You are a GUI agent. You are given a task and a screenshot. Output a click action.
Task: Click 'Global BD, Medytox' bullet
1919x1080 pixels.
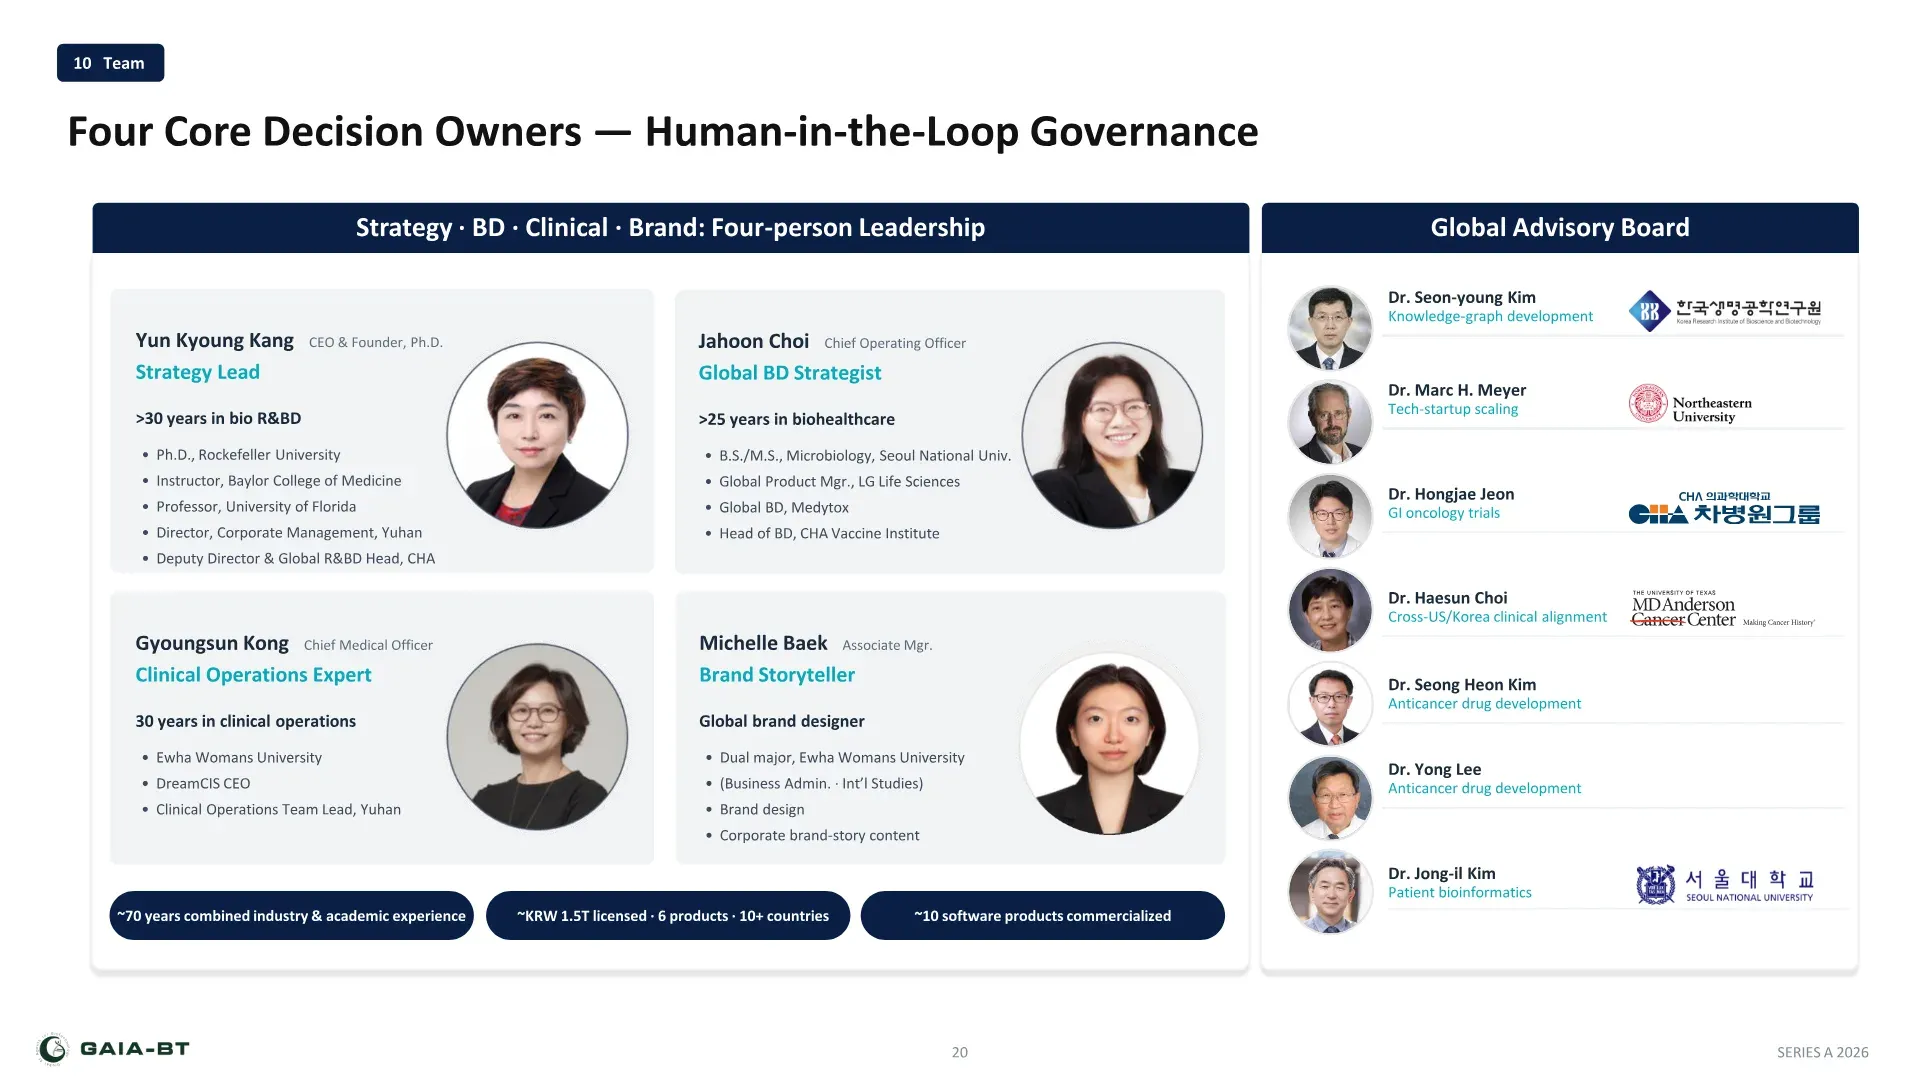784,508
